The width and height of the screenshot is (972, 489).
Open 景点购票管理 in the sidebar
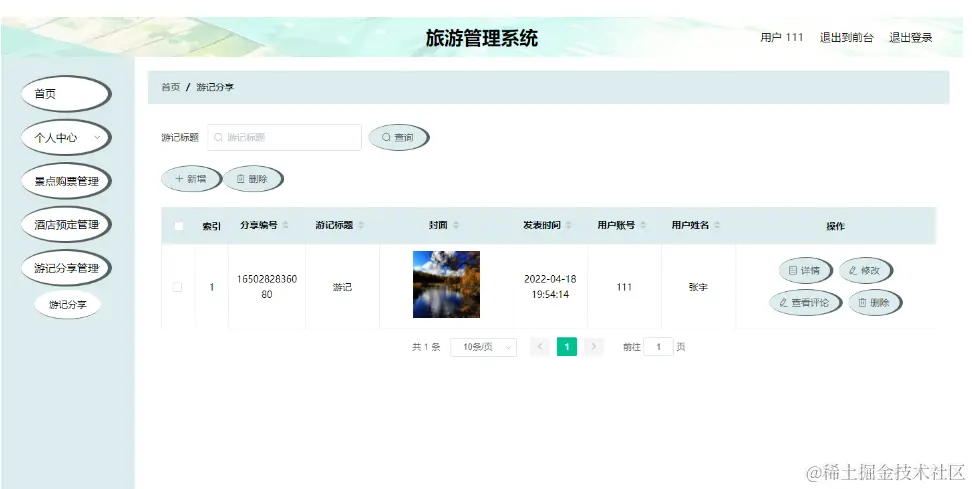[x=66, y=181]
